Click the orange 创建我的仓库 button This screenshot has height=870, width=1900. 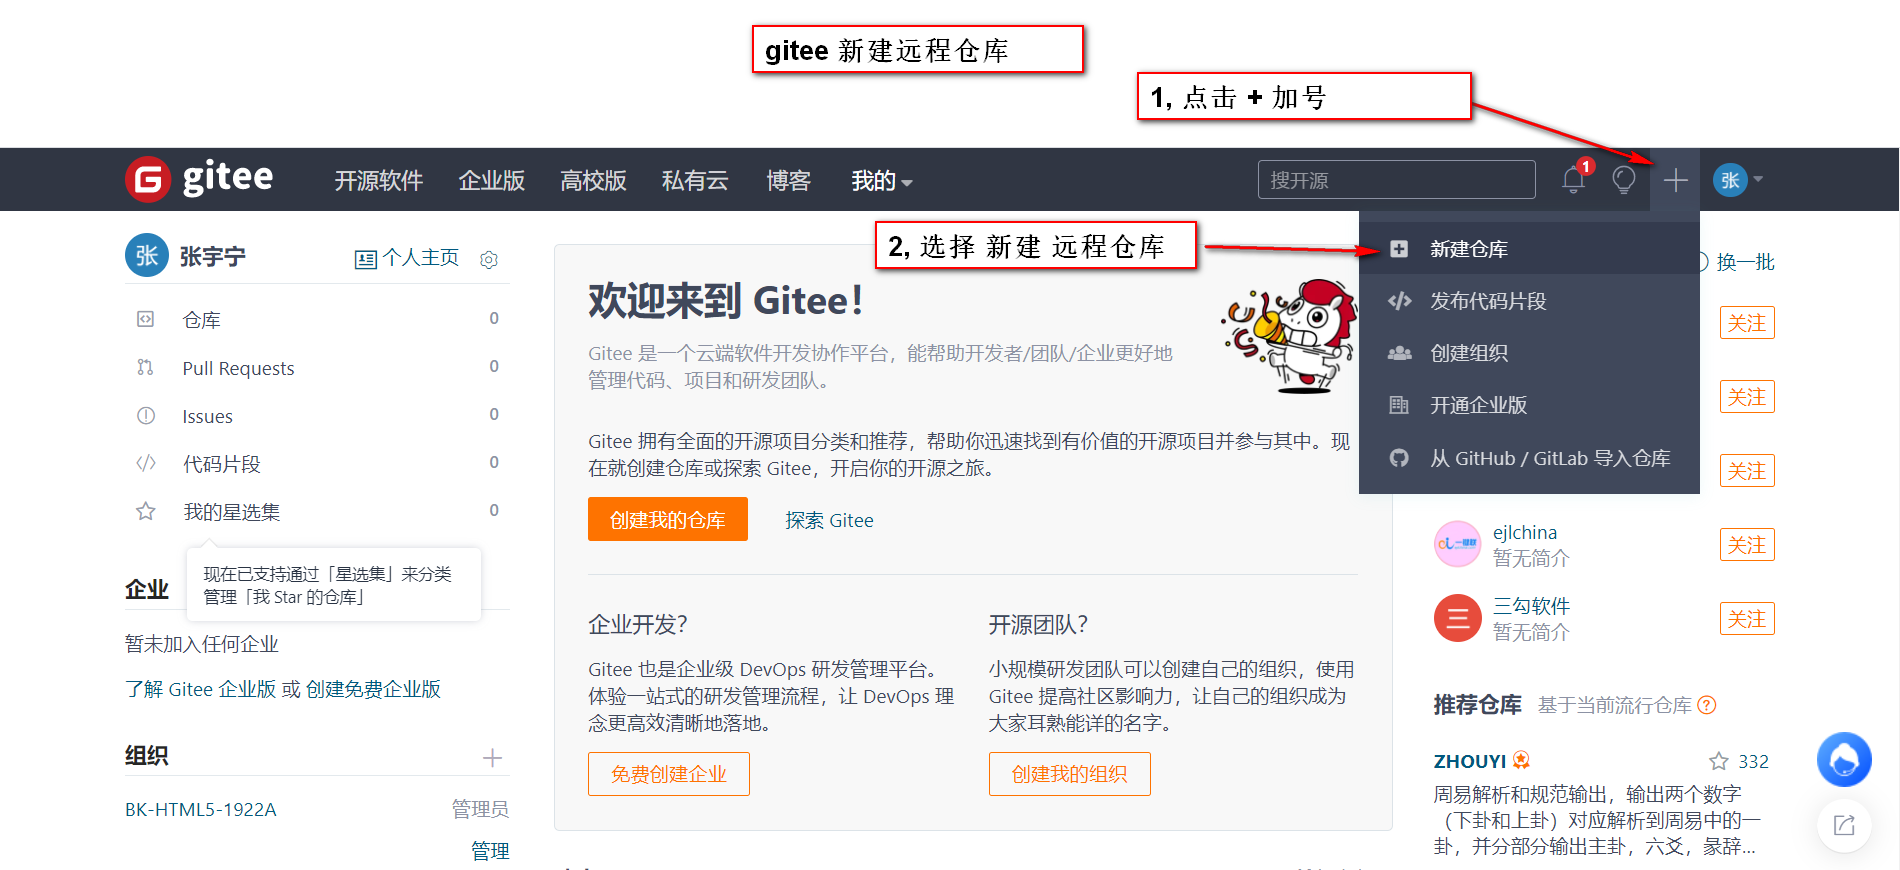tap(668, 519)
